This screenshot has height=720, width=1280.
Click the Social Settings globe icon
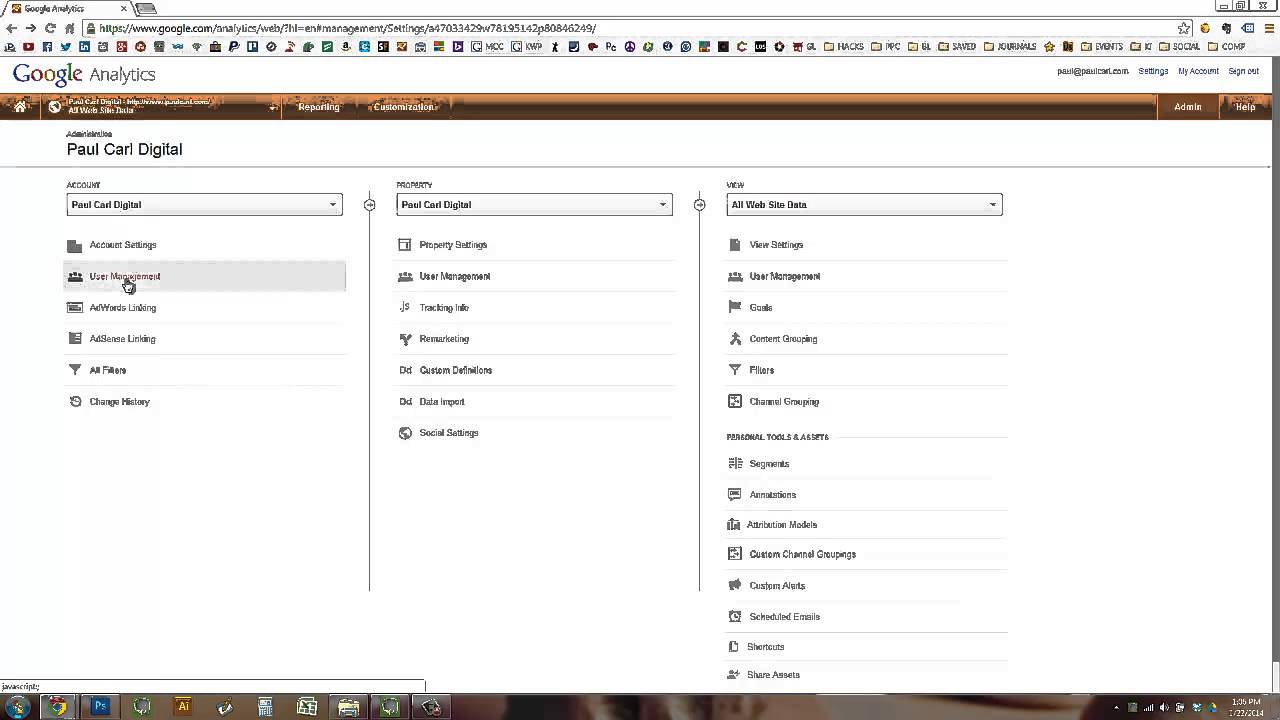[404, 433]
